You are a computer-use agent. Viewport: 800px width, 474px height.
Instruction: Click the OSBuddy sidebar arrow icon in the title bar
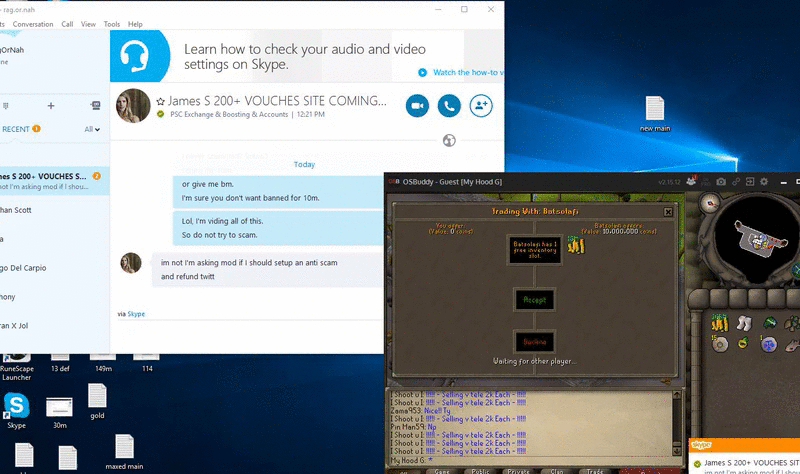coord(749,182)
